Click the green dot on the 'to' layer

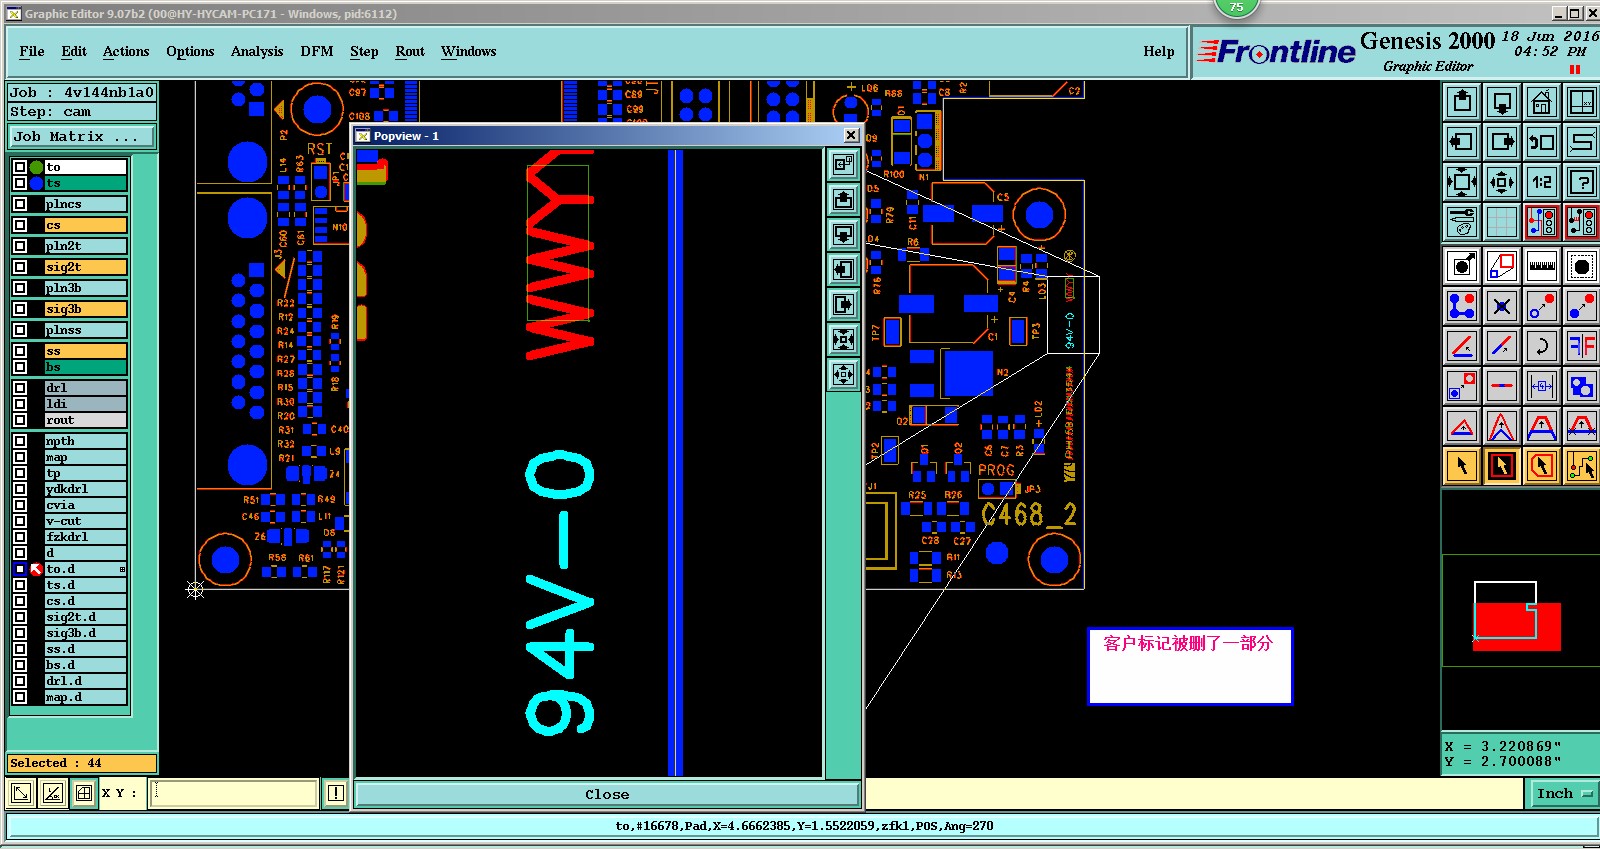pos(36,167)
